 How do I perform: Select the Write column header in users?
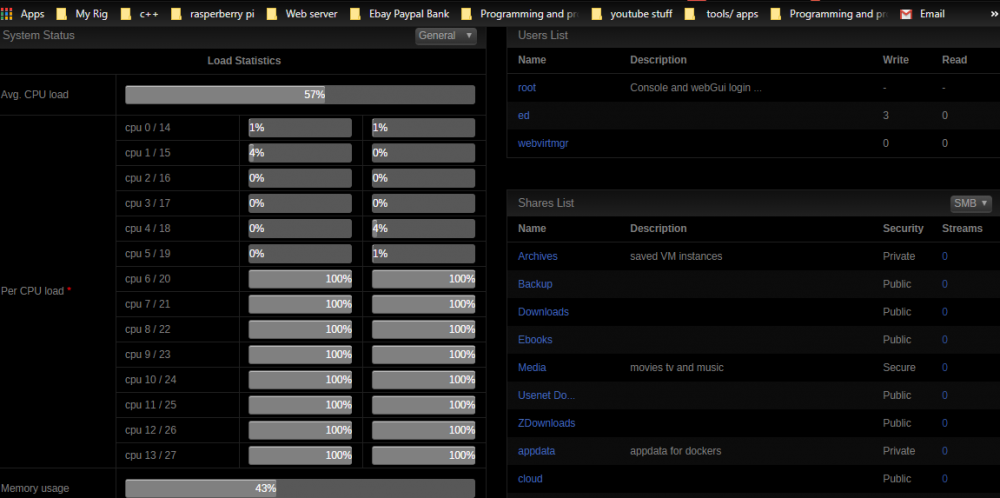pyautogui.click(x=895, y=60)
